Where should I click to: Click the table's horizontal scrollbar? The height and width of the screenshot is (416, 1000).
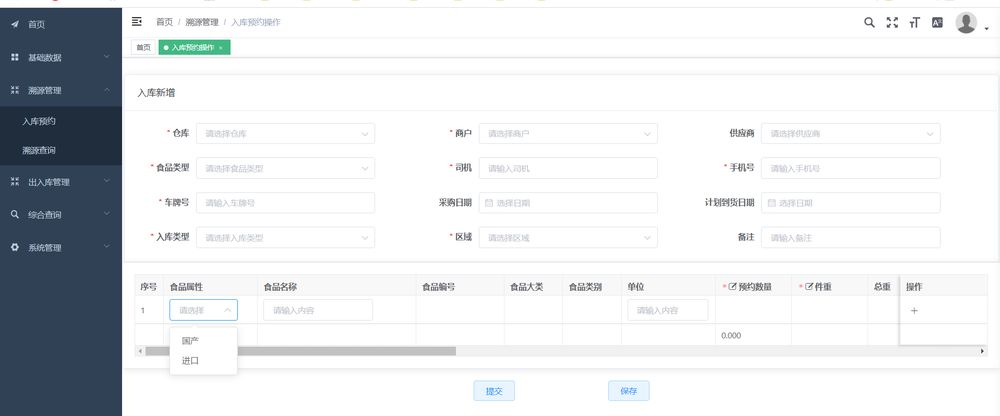[x=300, y=351]
